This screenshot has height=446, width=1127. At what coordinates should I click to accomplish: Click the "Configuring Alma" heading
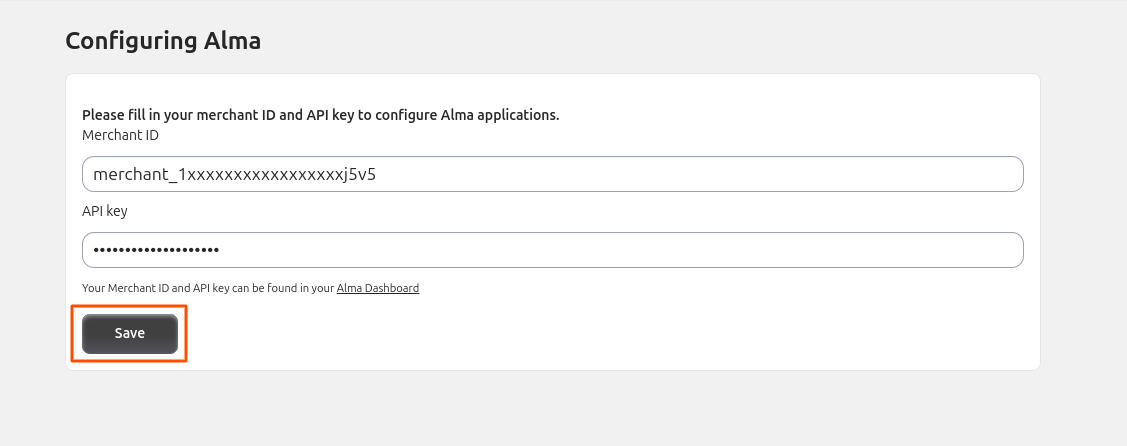coord(163,40)
